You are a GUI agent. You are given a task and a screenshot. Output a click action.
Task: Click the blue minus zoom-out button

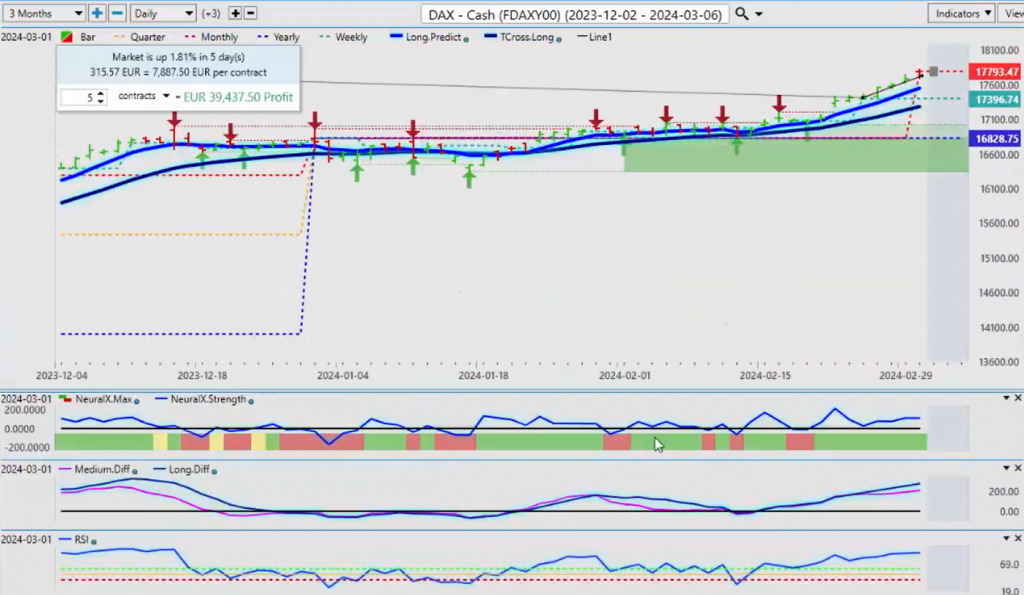(117, 13)
